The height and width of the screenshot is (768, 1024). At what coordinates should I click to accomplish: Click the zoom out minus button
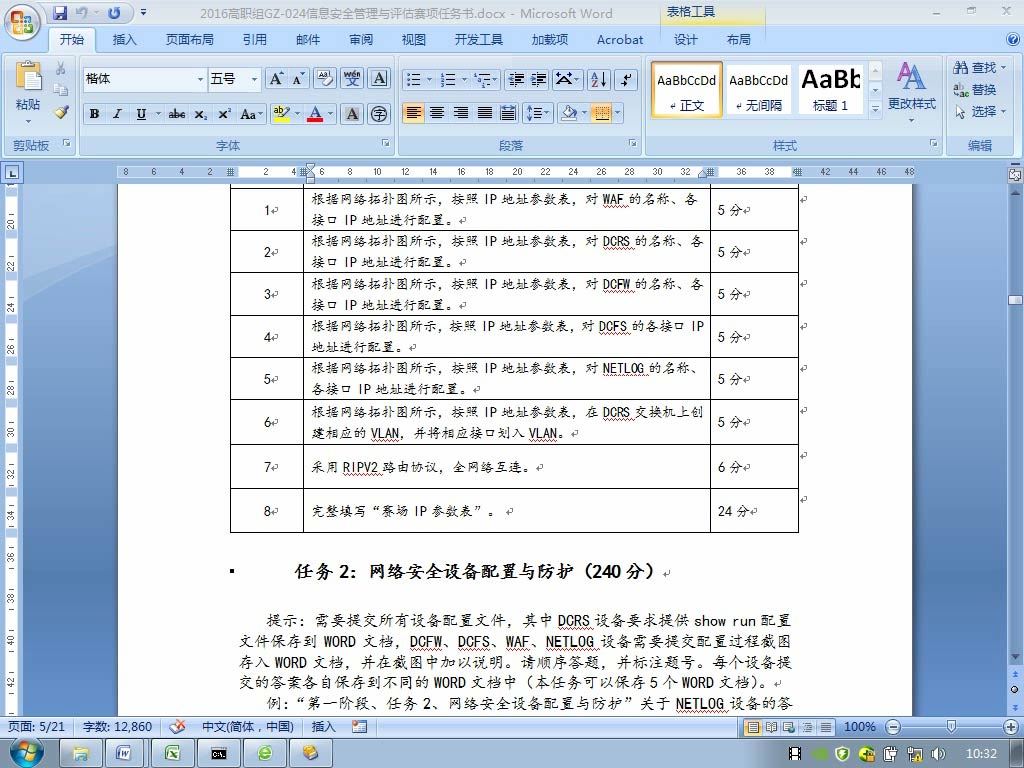pos(893,726)
